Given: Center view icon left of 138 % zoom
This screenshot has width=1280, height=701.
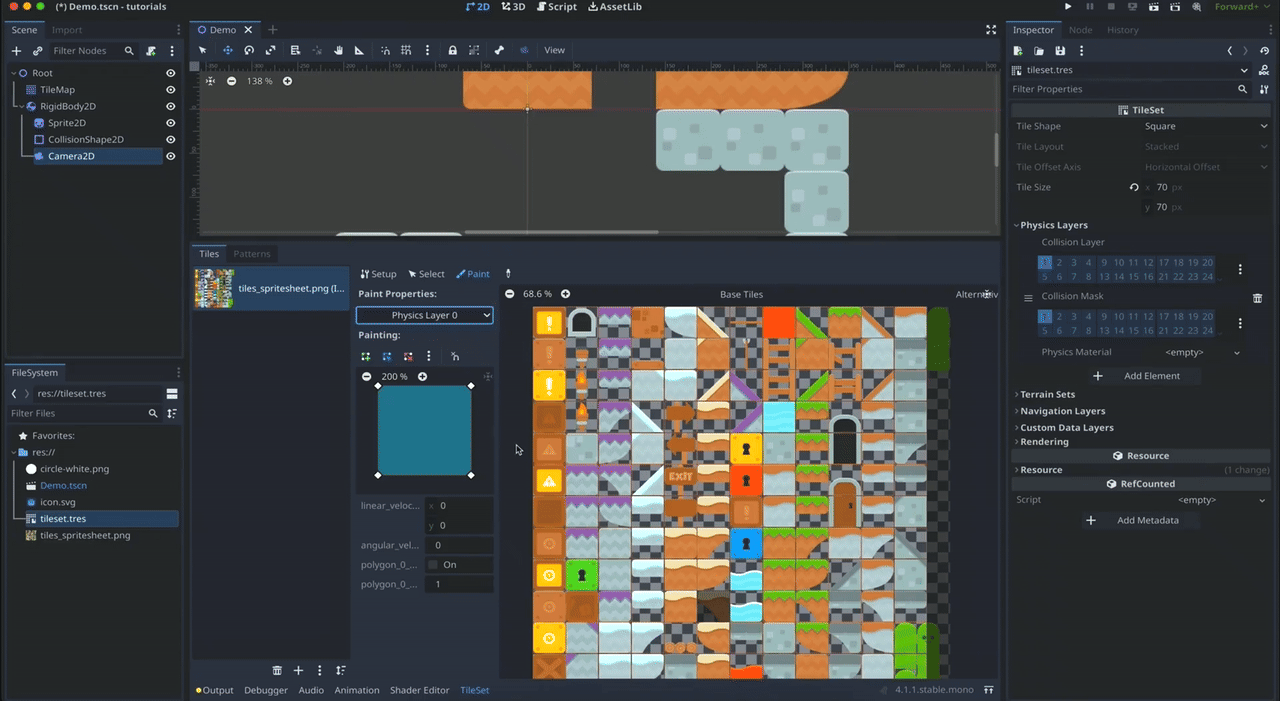Looking at the screenshot, I should click(211, 81).
